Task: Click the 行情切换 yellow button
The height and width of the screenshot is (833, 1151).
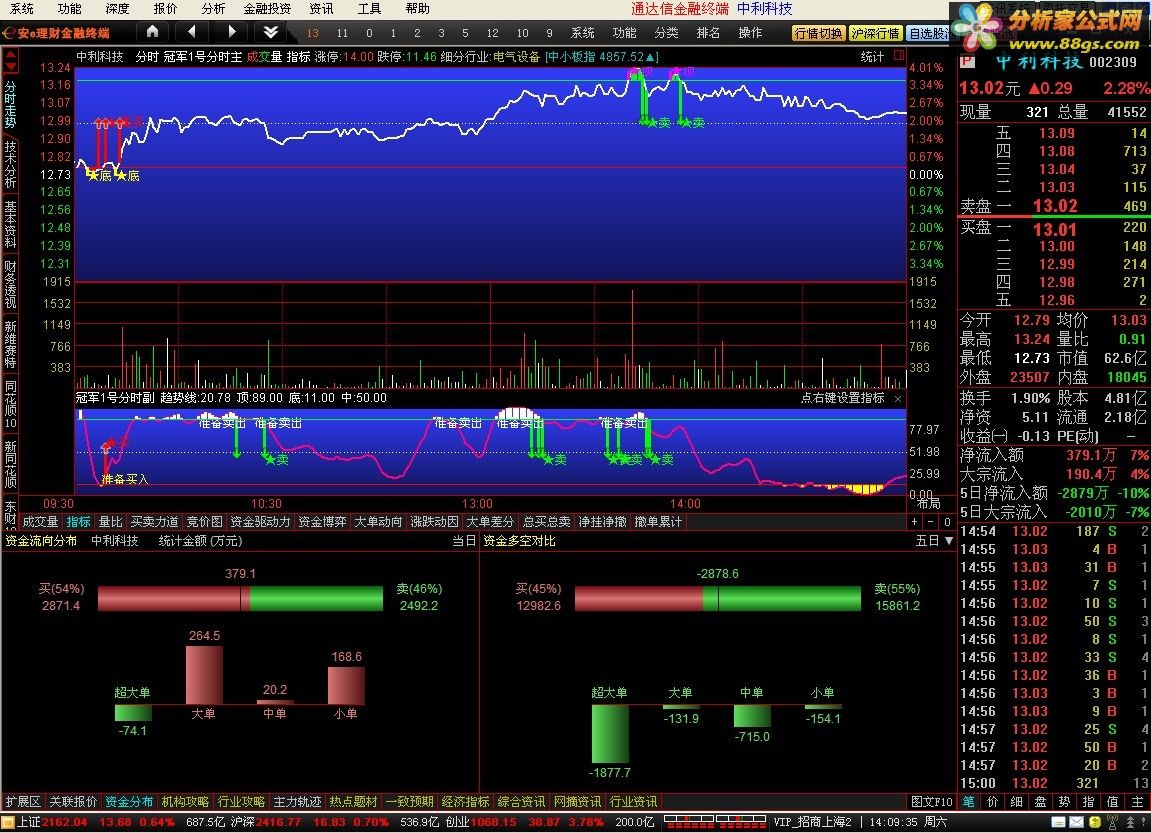Action: (x=818, y=34)
